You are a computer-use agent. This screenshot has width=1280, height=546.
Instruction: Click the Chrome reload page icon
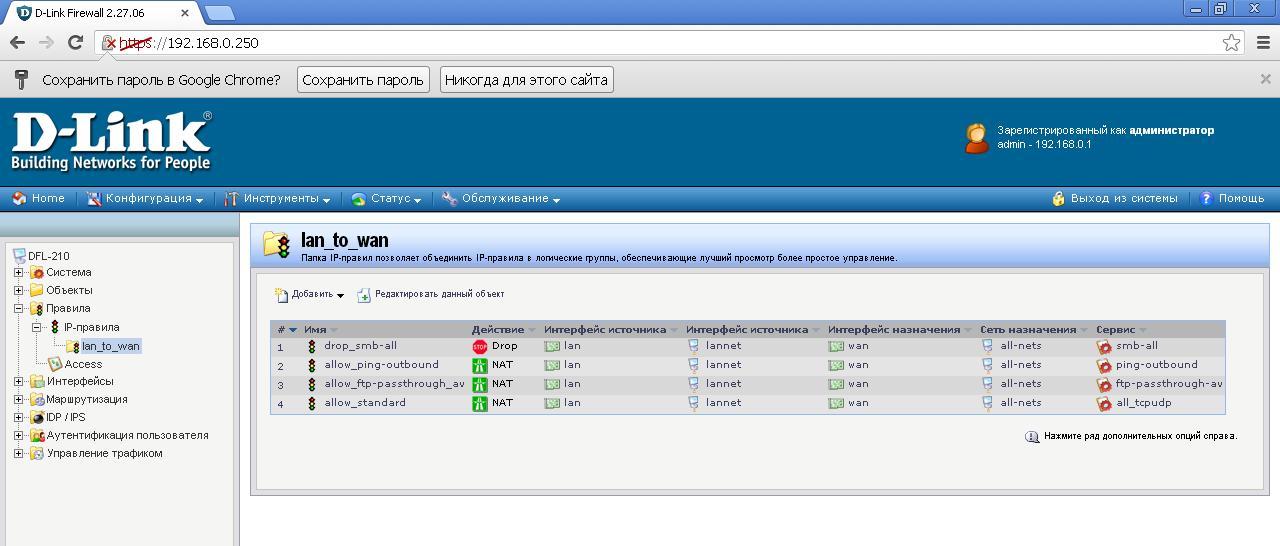coord(75,43)
